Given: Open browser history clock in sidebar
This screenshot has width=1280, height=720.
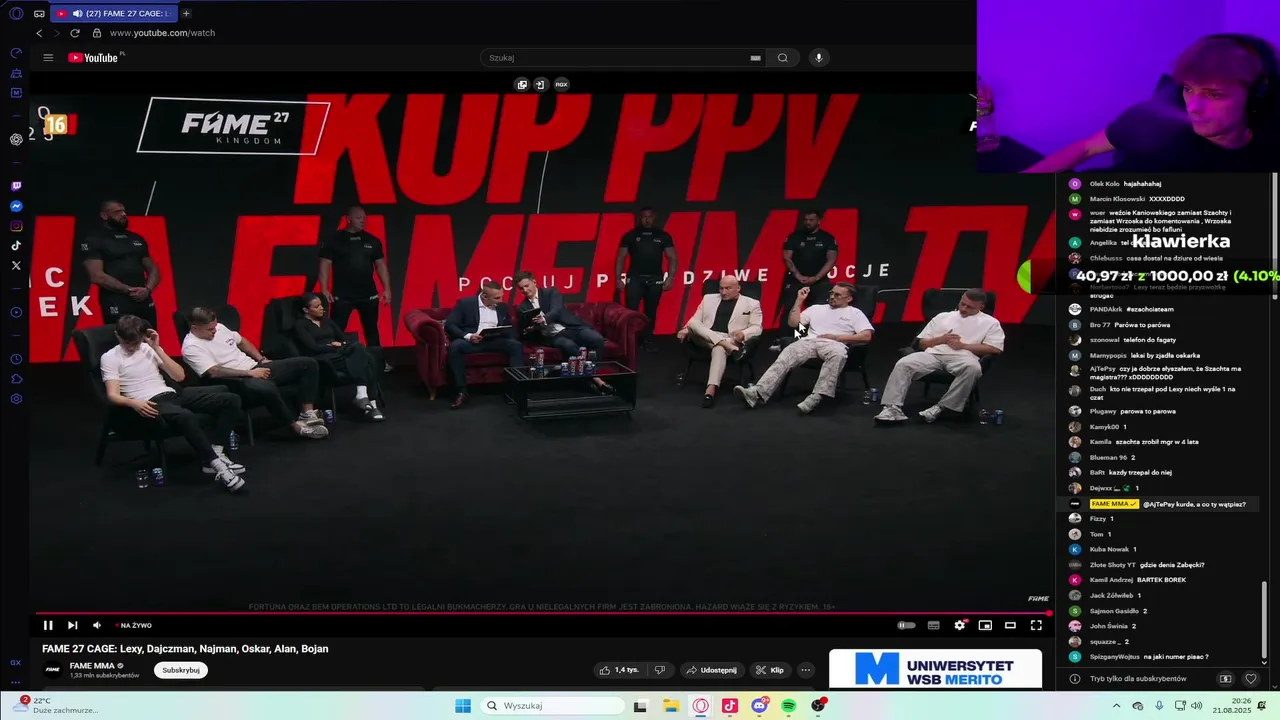Looking at the screenshot, I should (16, 359).
